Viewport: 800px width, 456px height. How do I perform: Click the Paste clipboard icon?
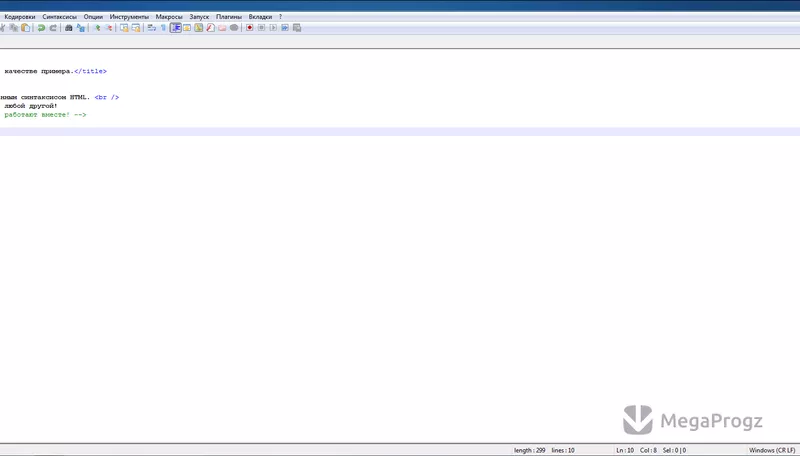(26, 28)
